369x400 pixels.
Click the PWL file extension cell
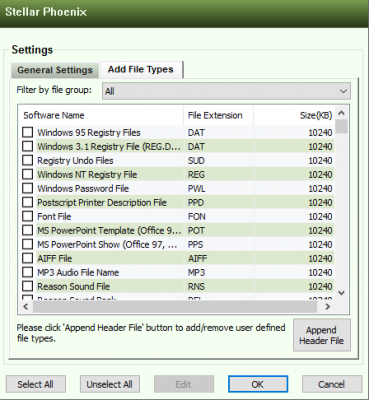pos(218,189)
